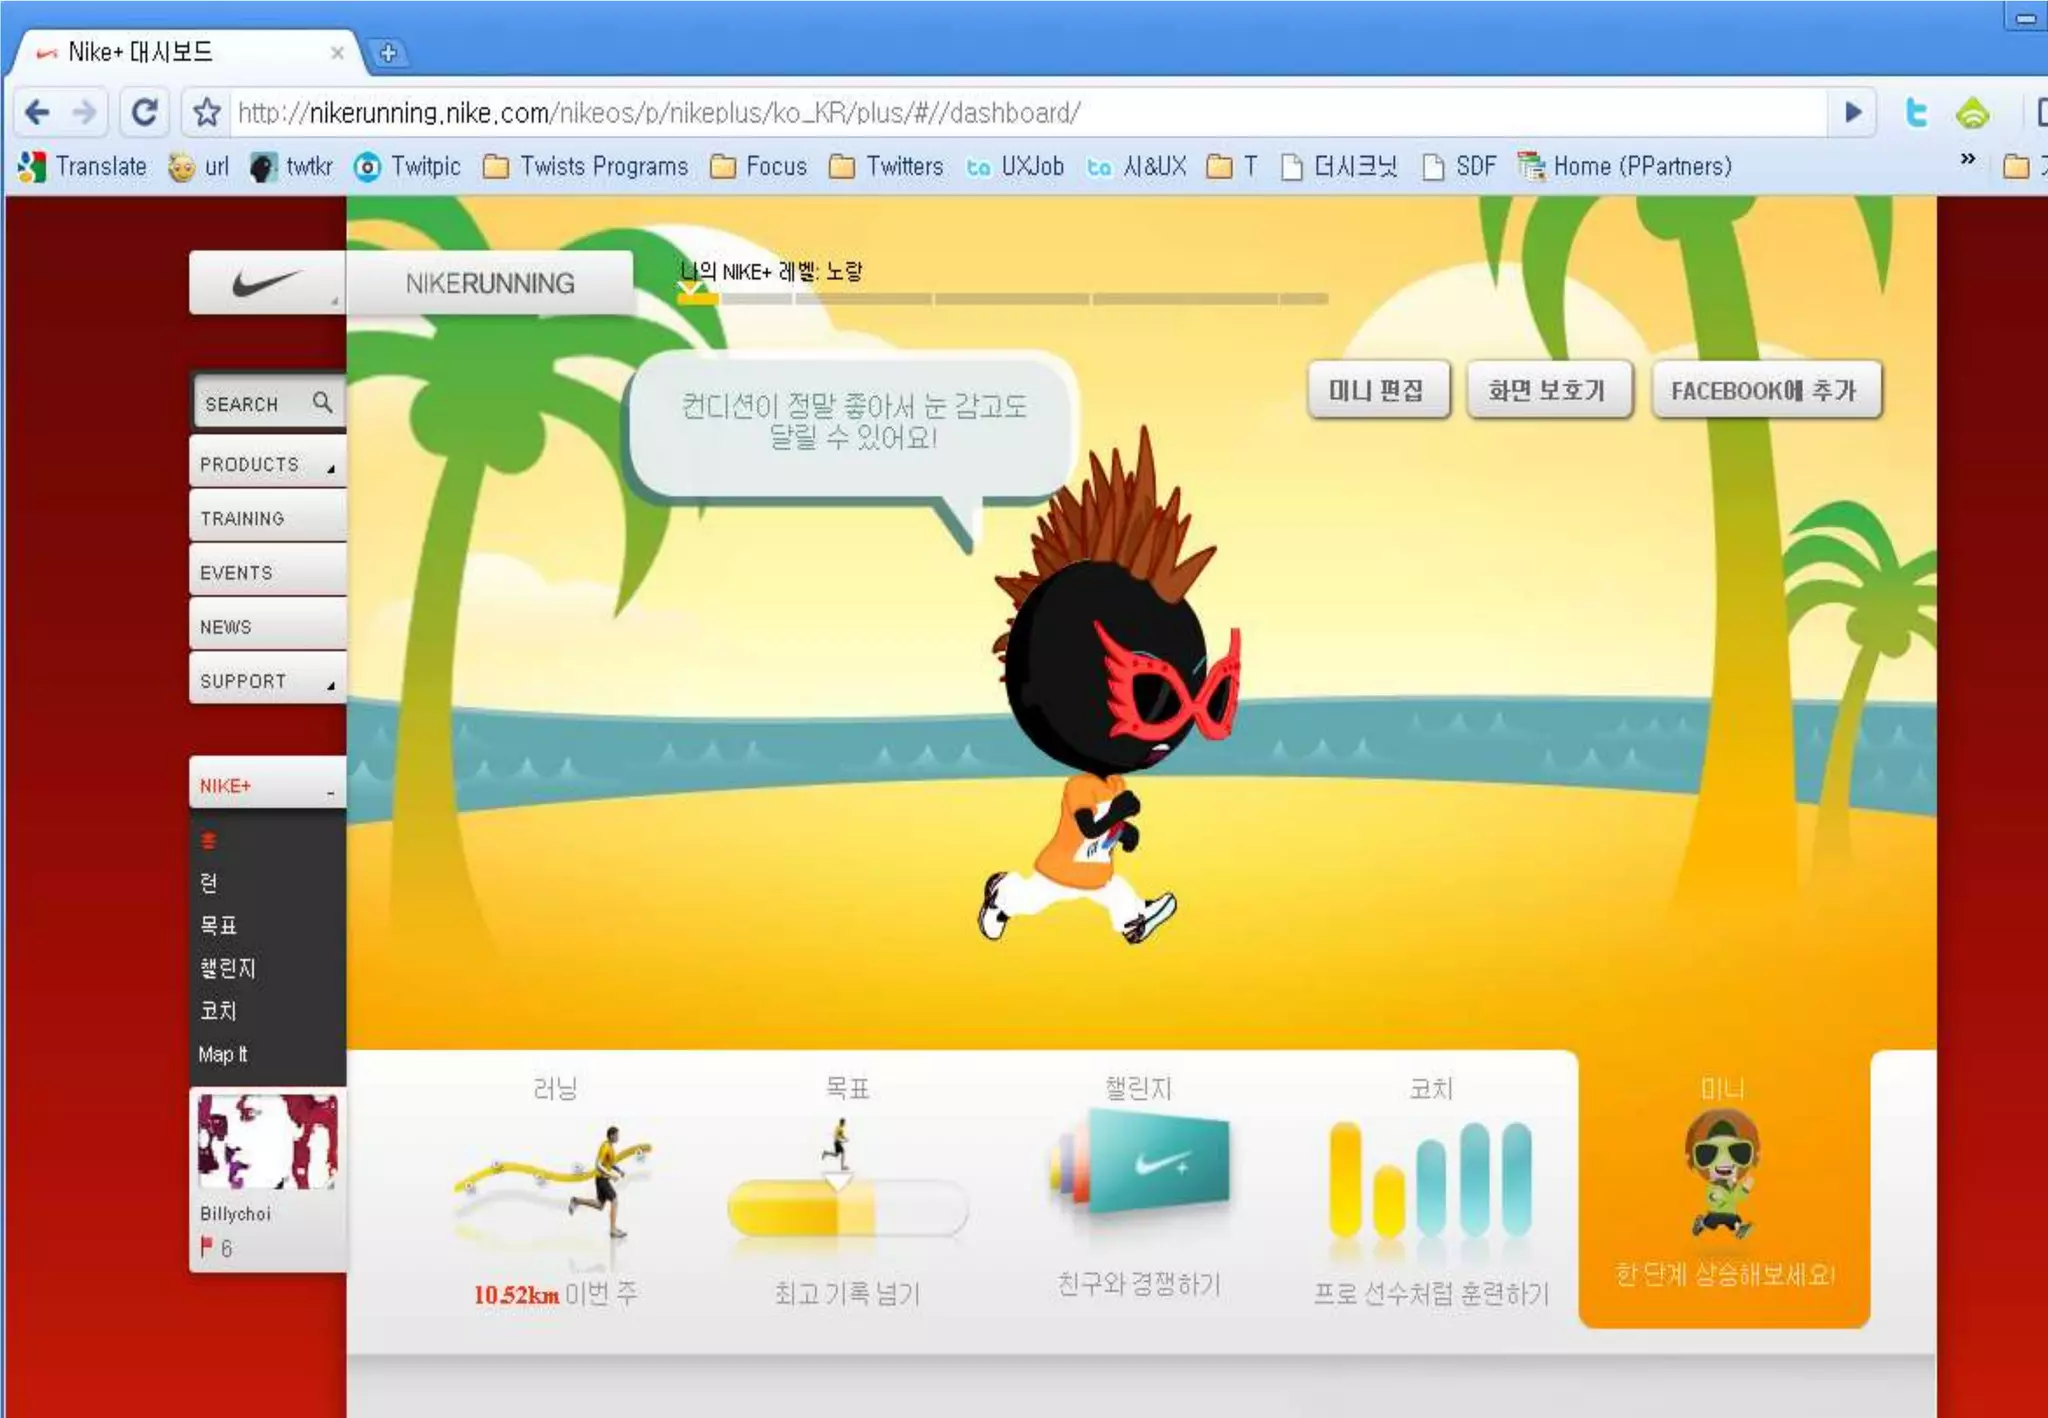
Task: Click the search magnifier icon
Action: [x=322, y=402]
